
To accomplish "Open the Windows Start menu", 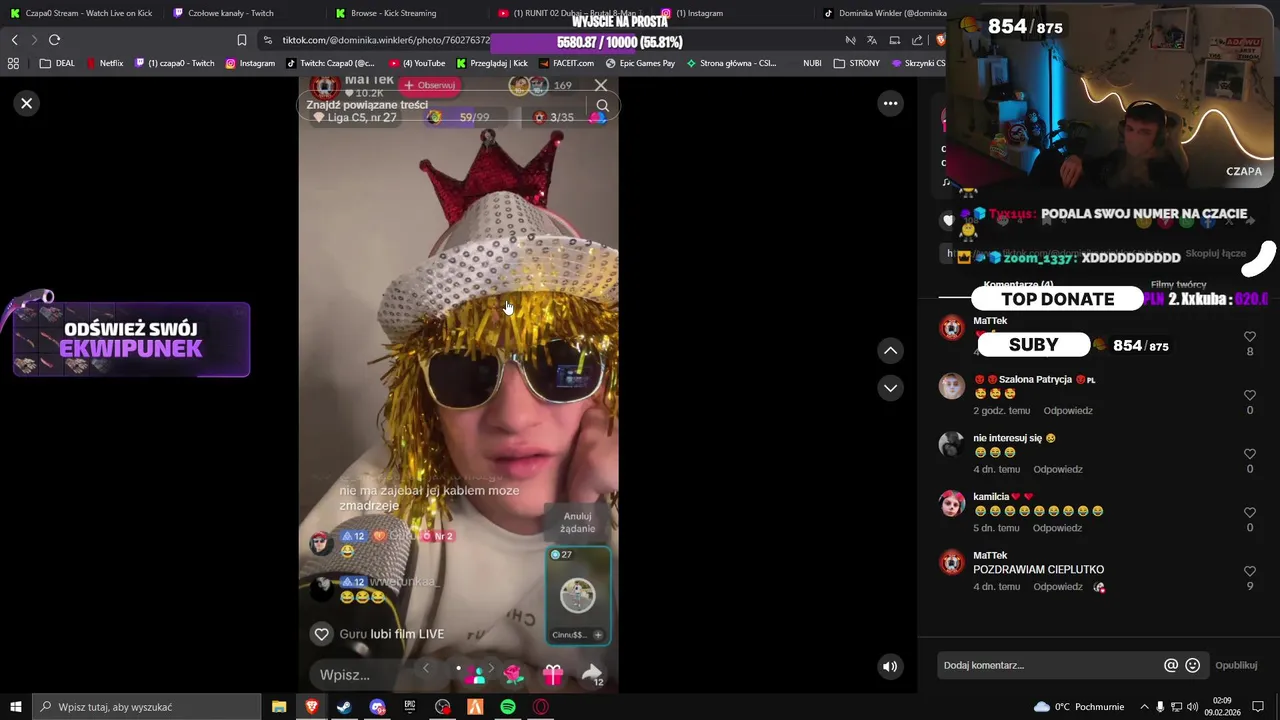I will [15, 707].
